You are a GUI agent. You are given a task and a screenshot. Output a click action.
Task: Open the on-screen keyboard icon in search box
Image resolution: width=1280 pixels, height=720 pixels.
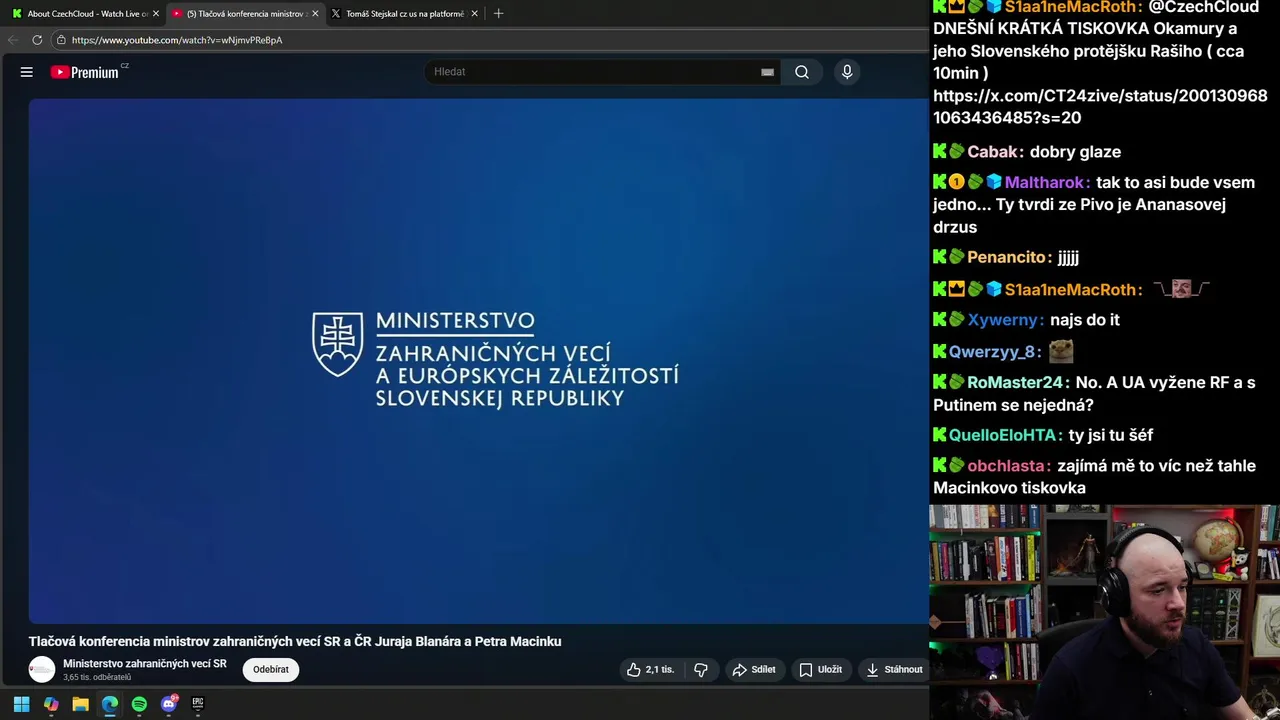pyautogui.click(x=767, y=72)
